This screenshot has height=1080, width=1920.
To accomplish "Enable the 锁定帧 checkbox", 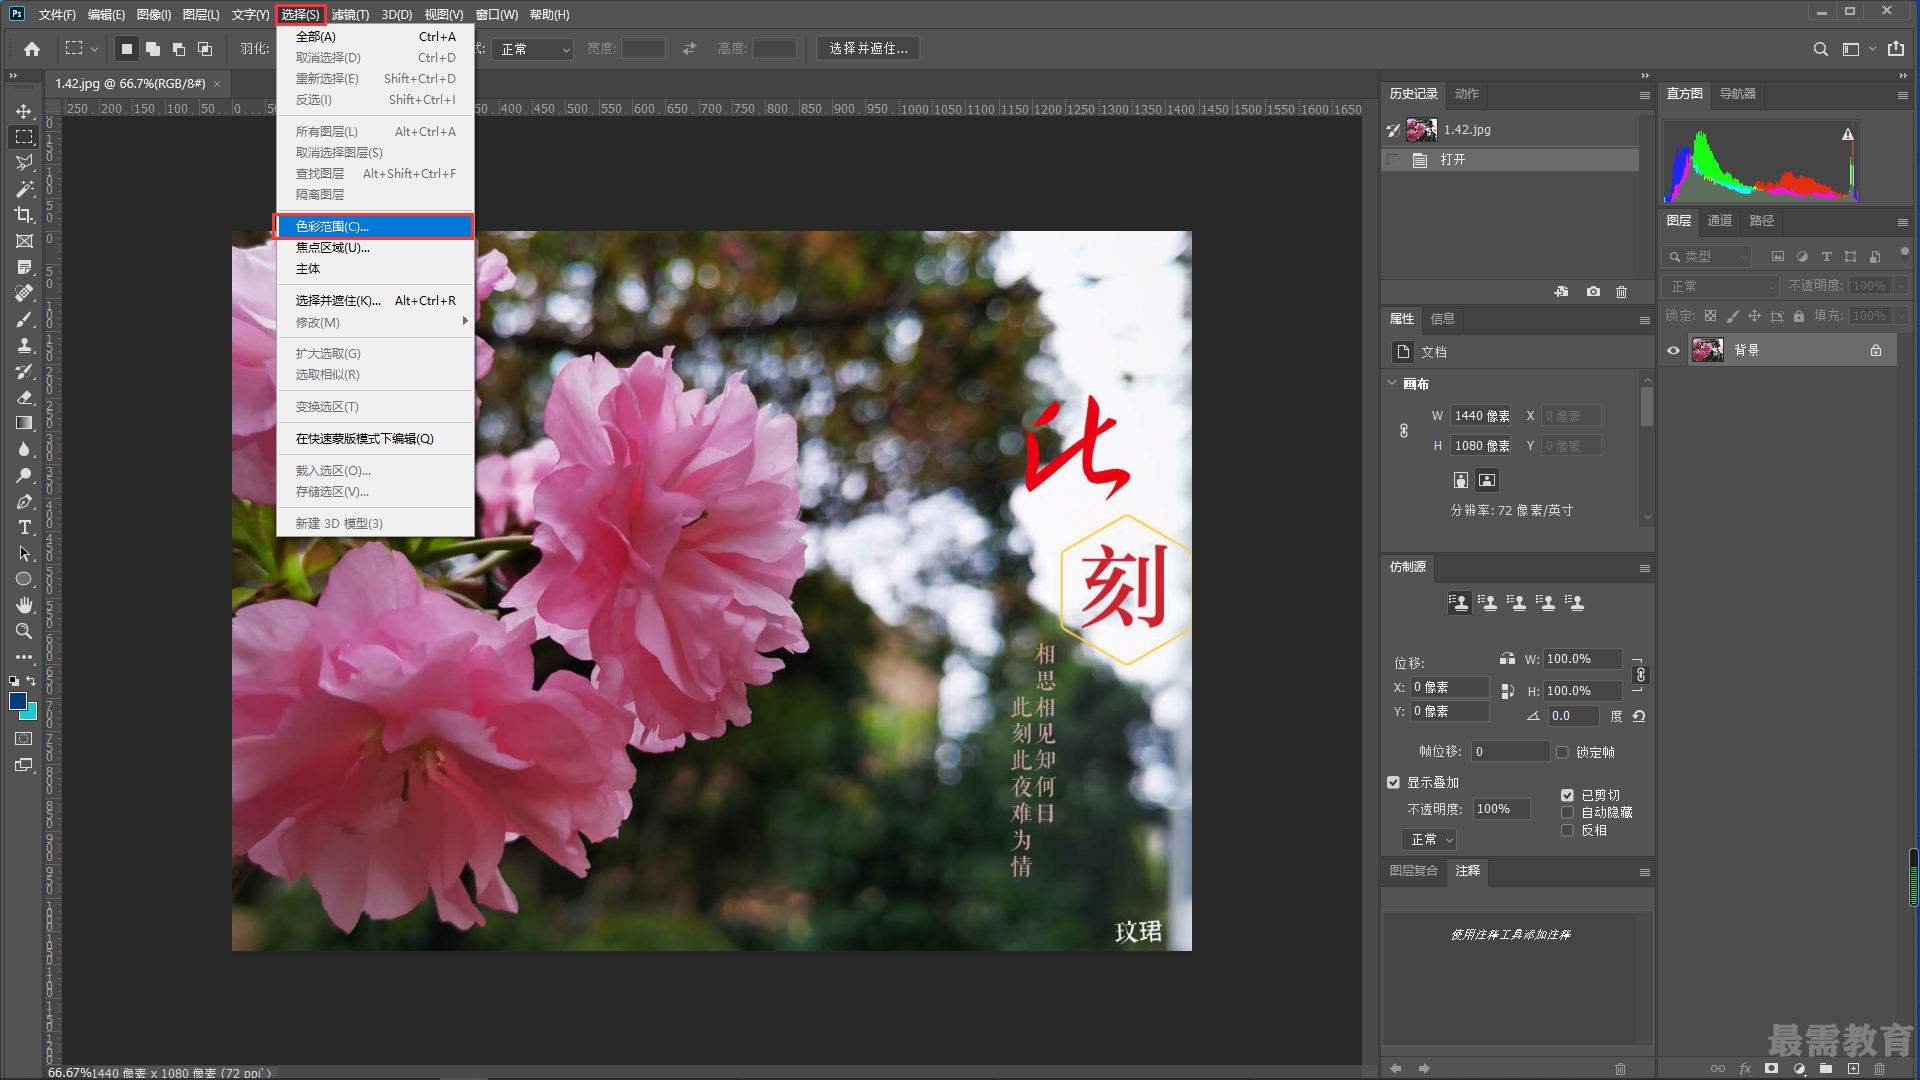I will 1562,752.
